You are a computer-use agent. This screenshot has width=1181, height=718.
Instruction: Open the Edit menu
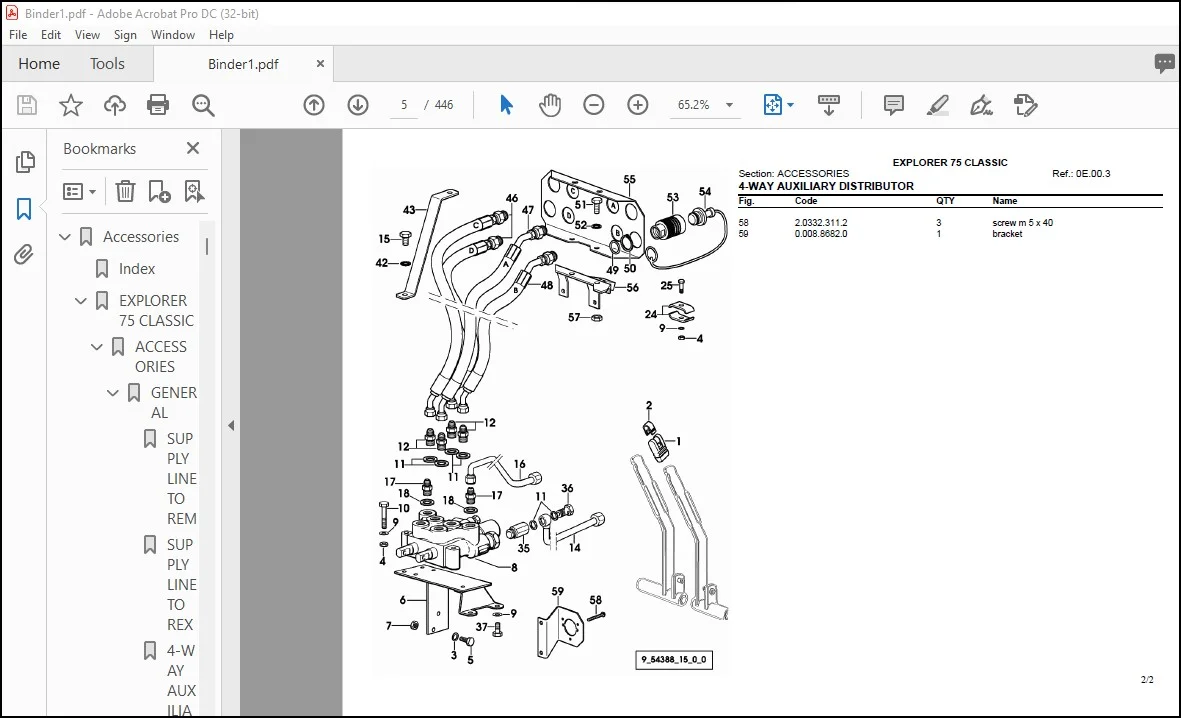(x=50, y=35)
